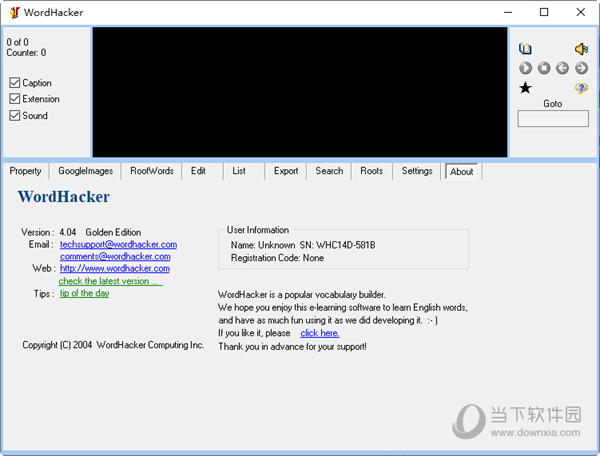Select the About tab

point(461,171)
